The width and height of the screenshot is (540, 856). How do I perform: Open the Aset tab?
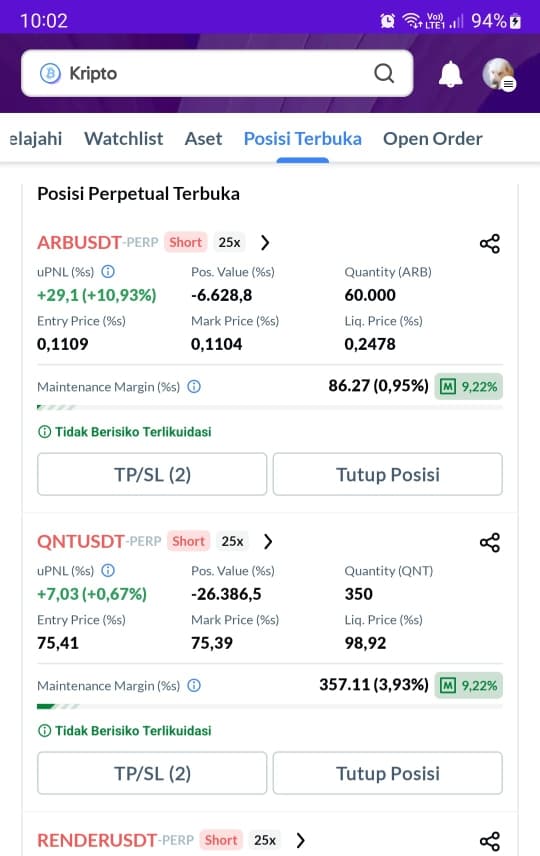pos(203,139)
